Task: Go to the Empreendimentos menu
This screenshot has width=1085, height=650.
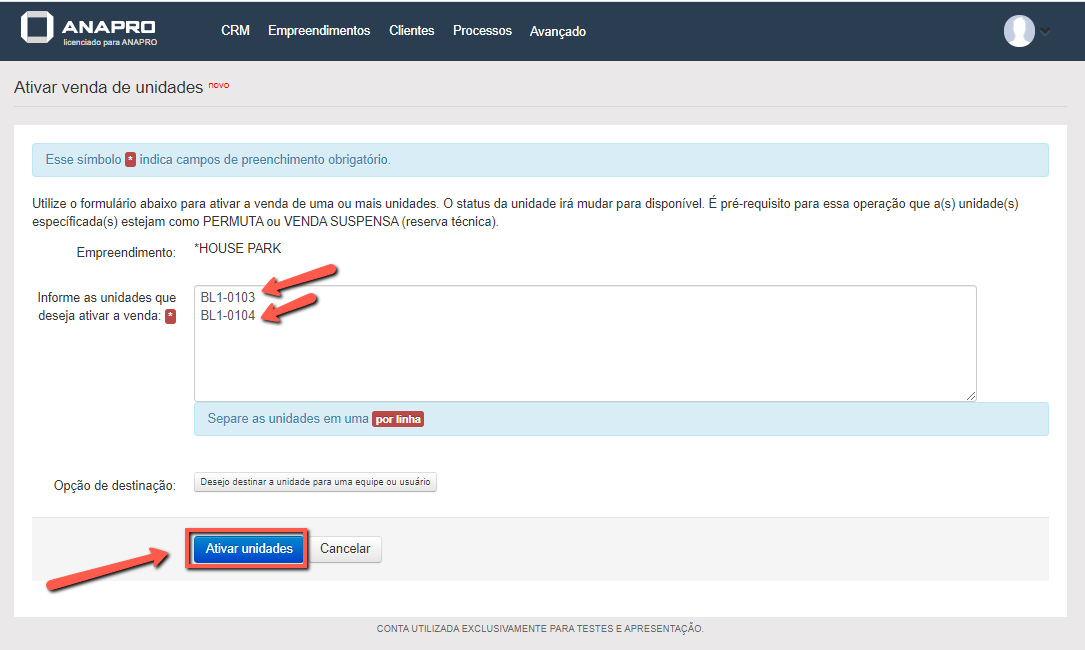Action: click(x=319, y=31)
